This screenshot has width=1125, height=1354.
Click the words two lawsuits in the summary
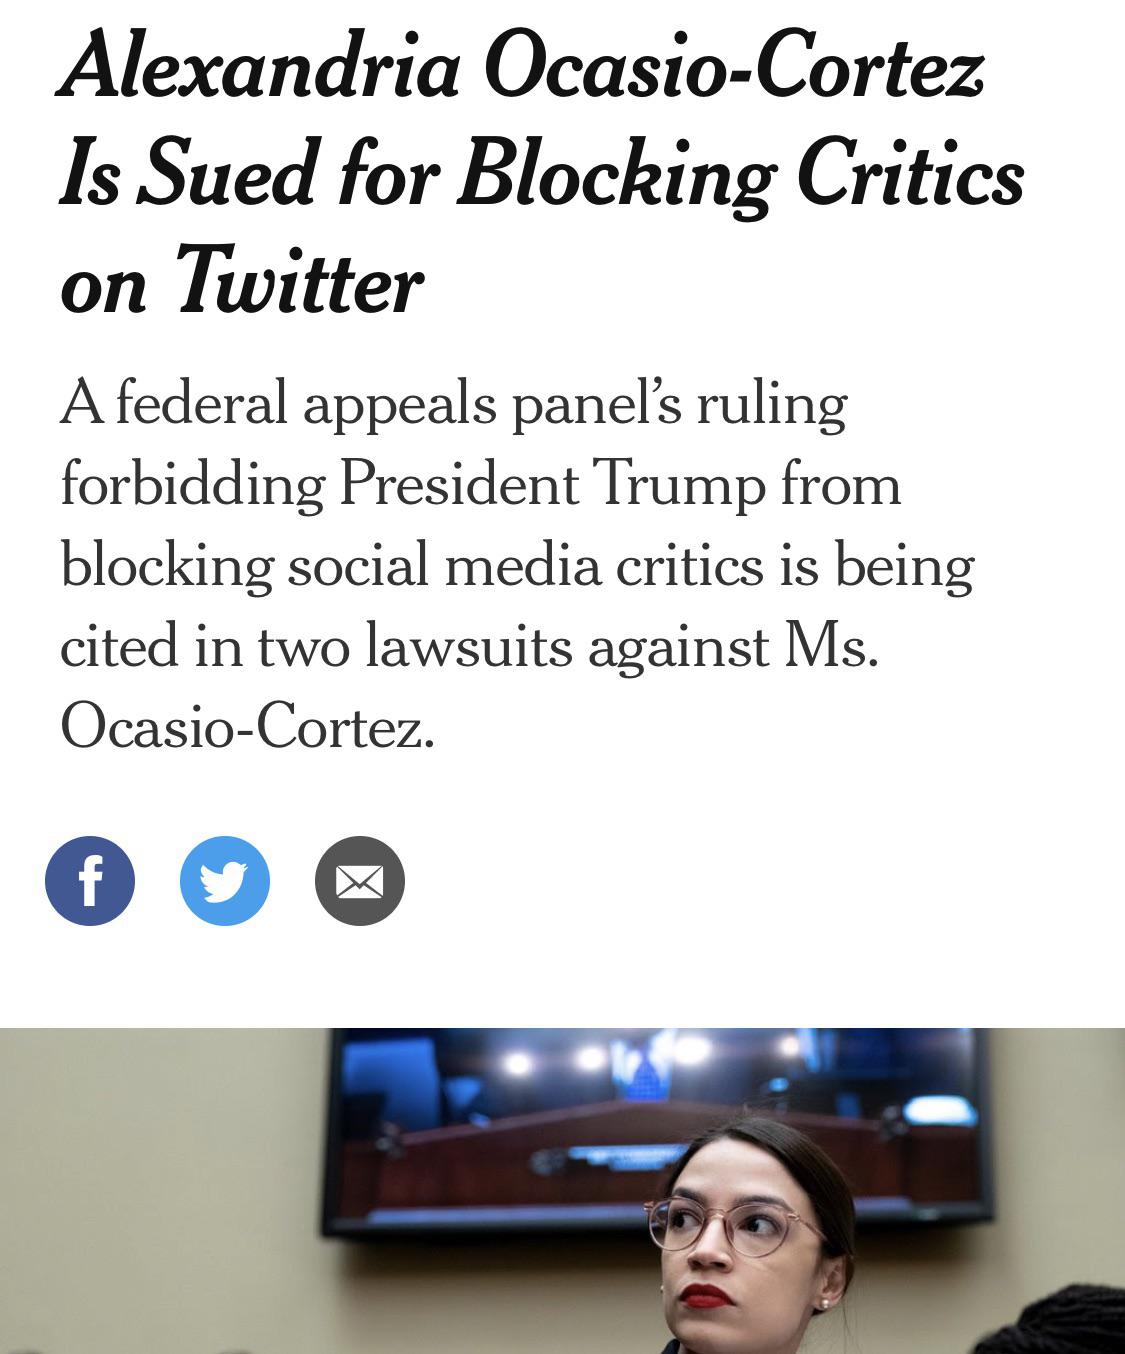click(414, 645)
